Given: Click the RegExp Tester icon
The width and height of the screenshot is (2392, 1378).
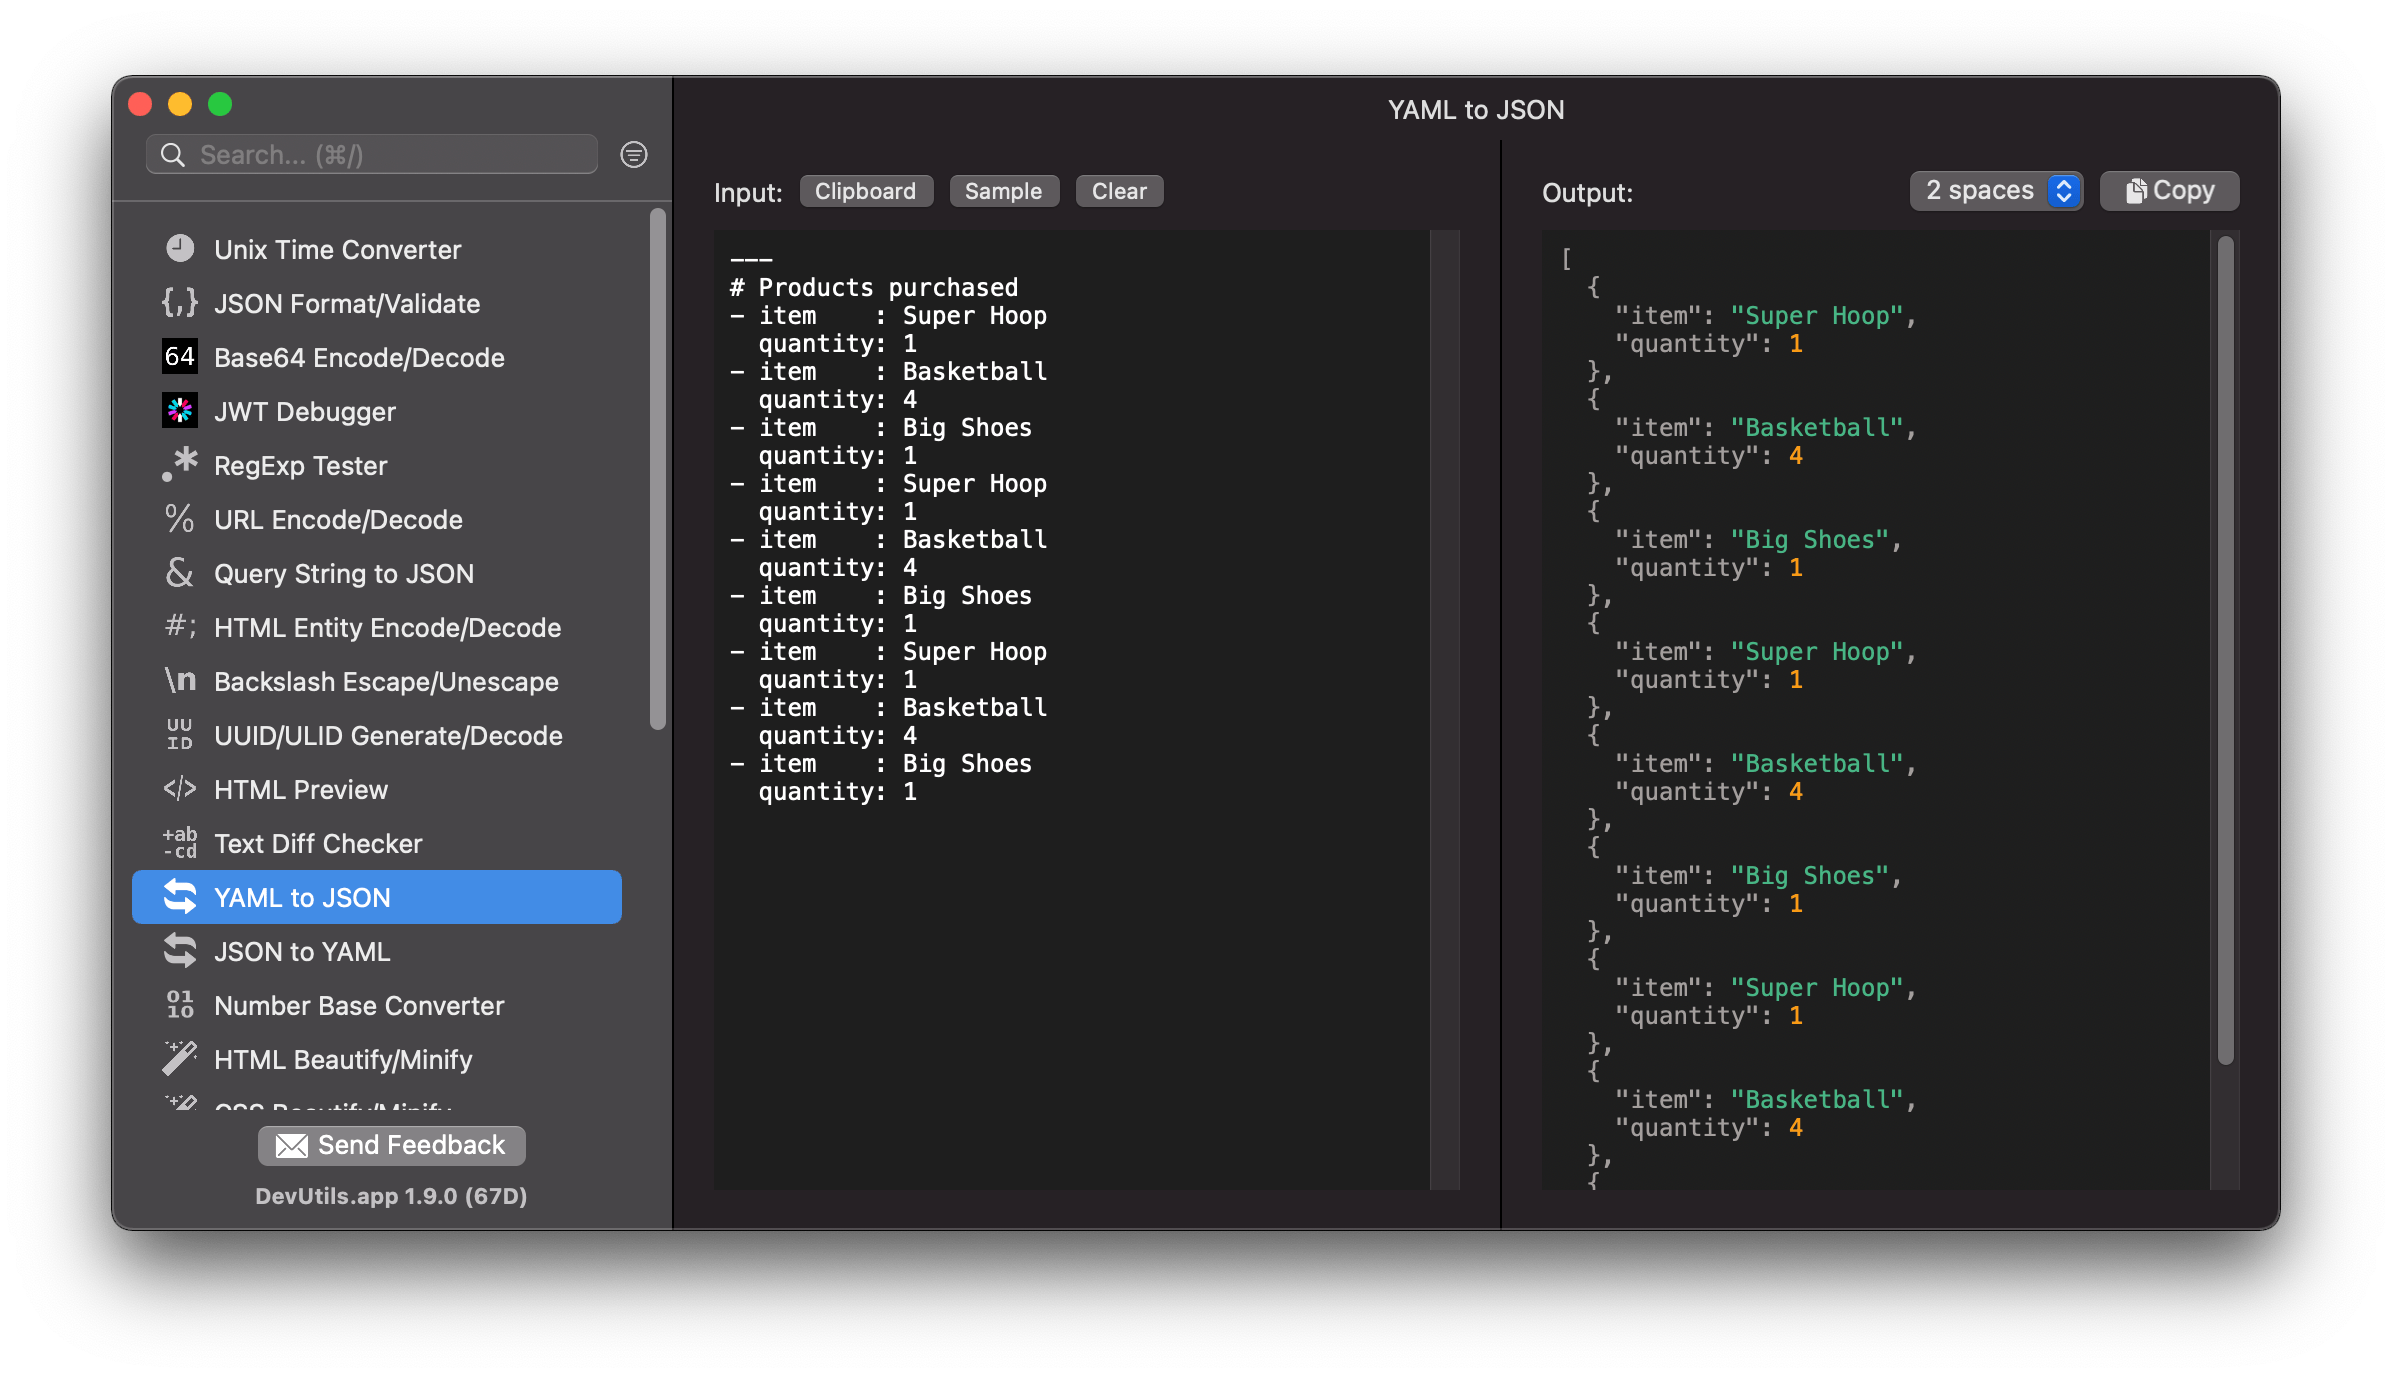Looking at the screenshot, I should click(x=181, y=465).
